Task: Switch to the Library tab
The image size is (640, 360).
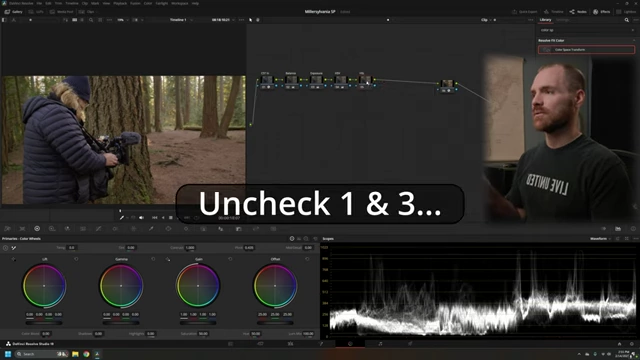Action: [545, 20]
